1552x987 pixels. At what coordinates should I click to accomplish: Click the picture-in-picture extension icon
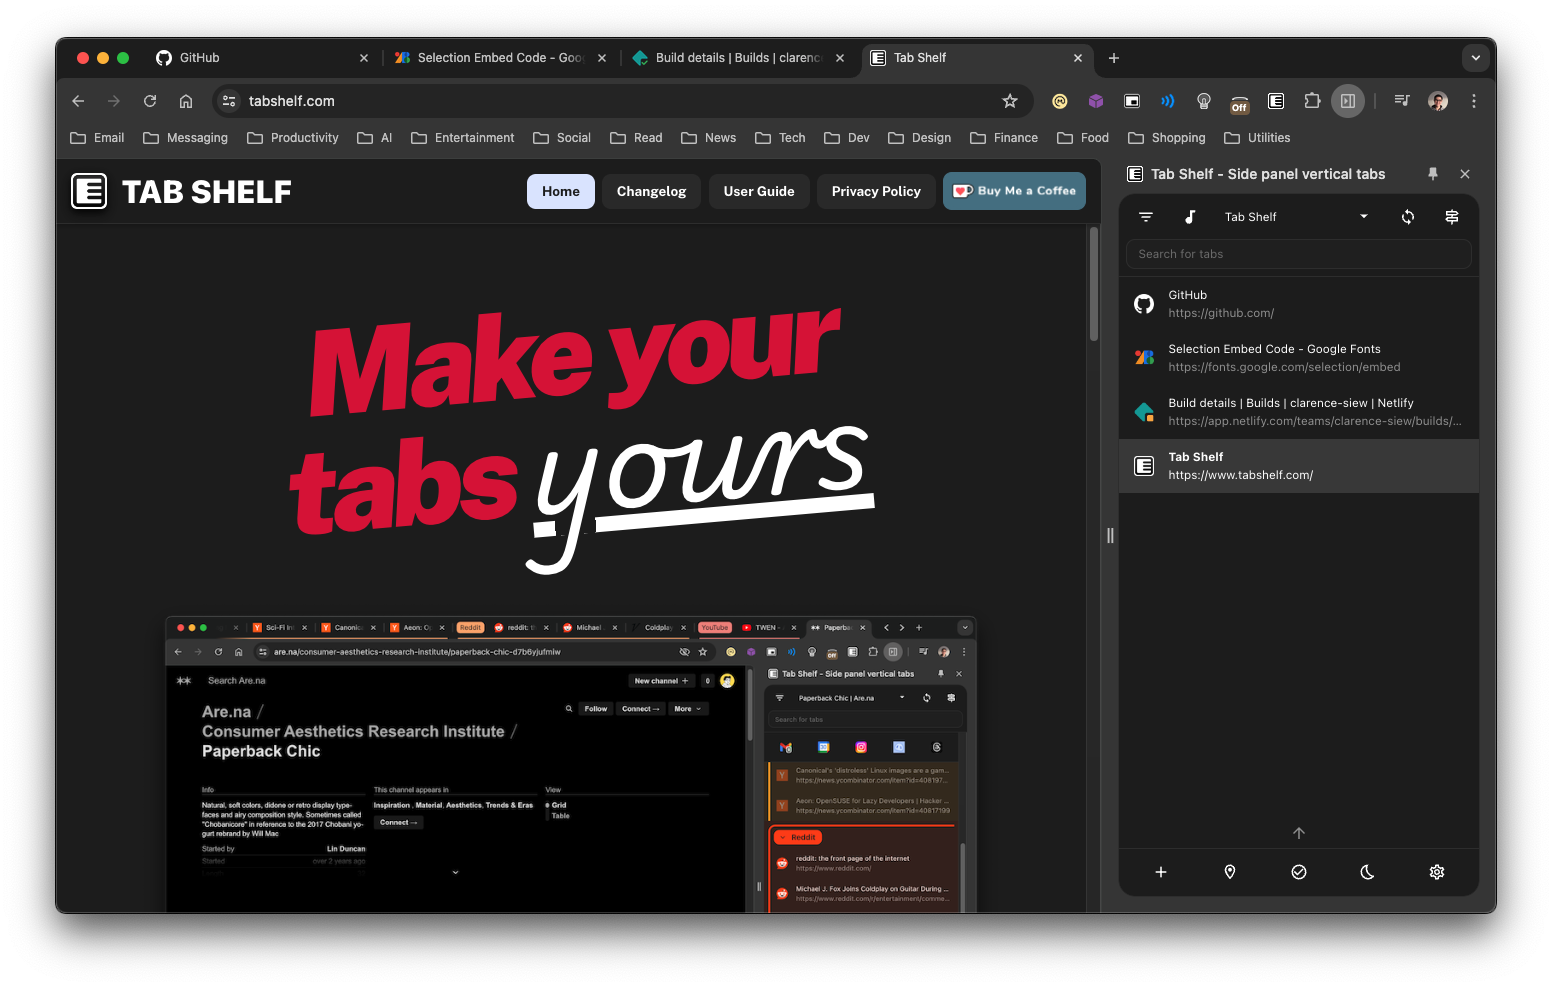1132,101
